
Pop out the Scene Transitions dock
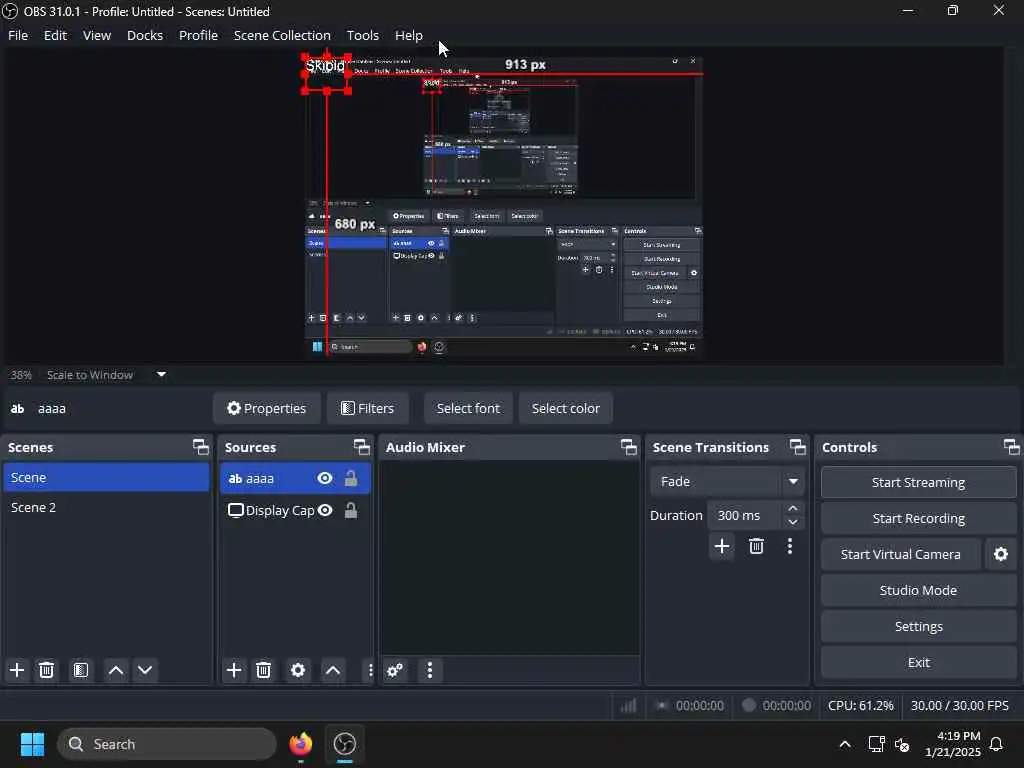click(x=797, y=447)
